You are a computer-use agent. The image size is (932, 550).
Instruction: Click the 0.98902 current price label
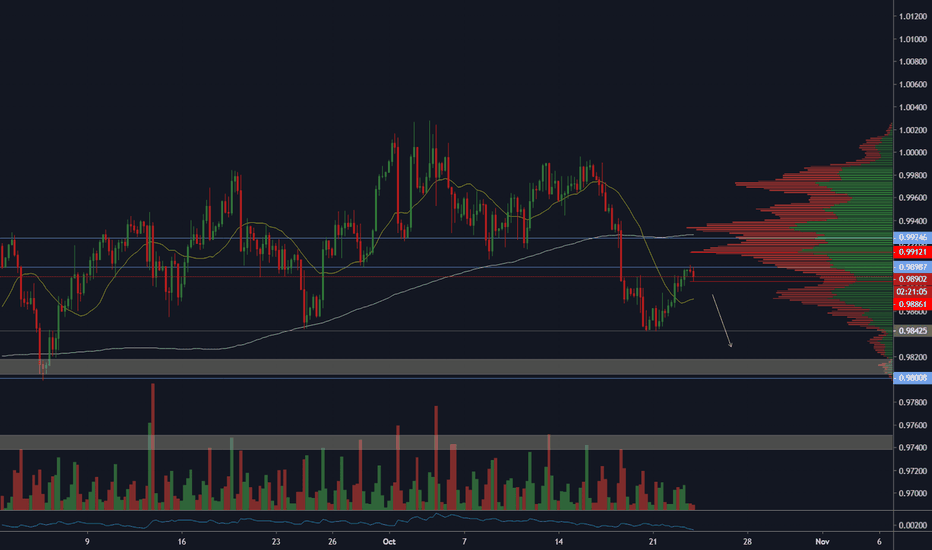[x=912, y=279]
